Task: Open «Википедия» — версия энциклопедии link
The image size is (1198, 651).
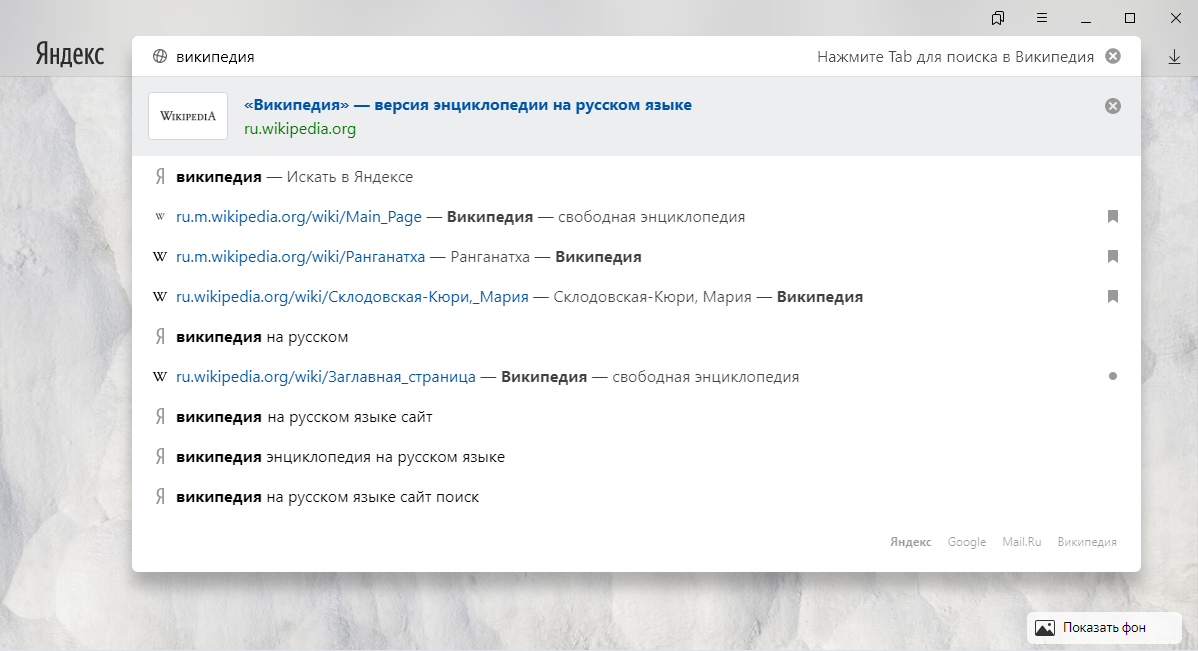Action: (x=468, y=105)
